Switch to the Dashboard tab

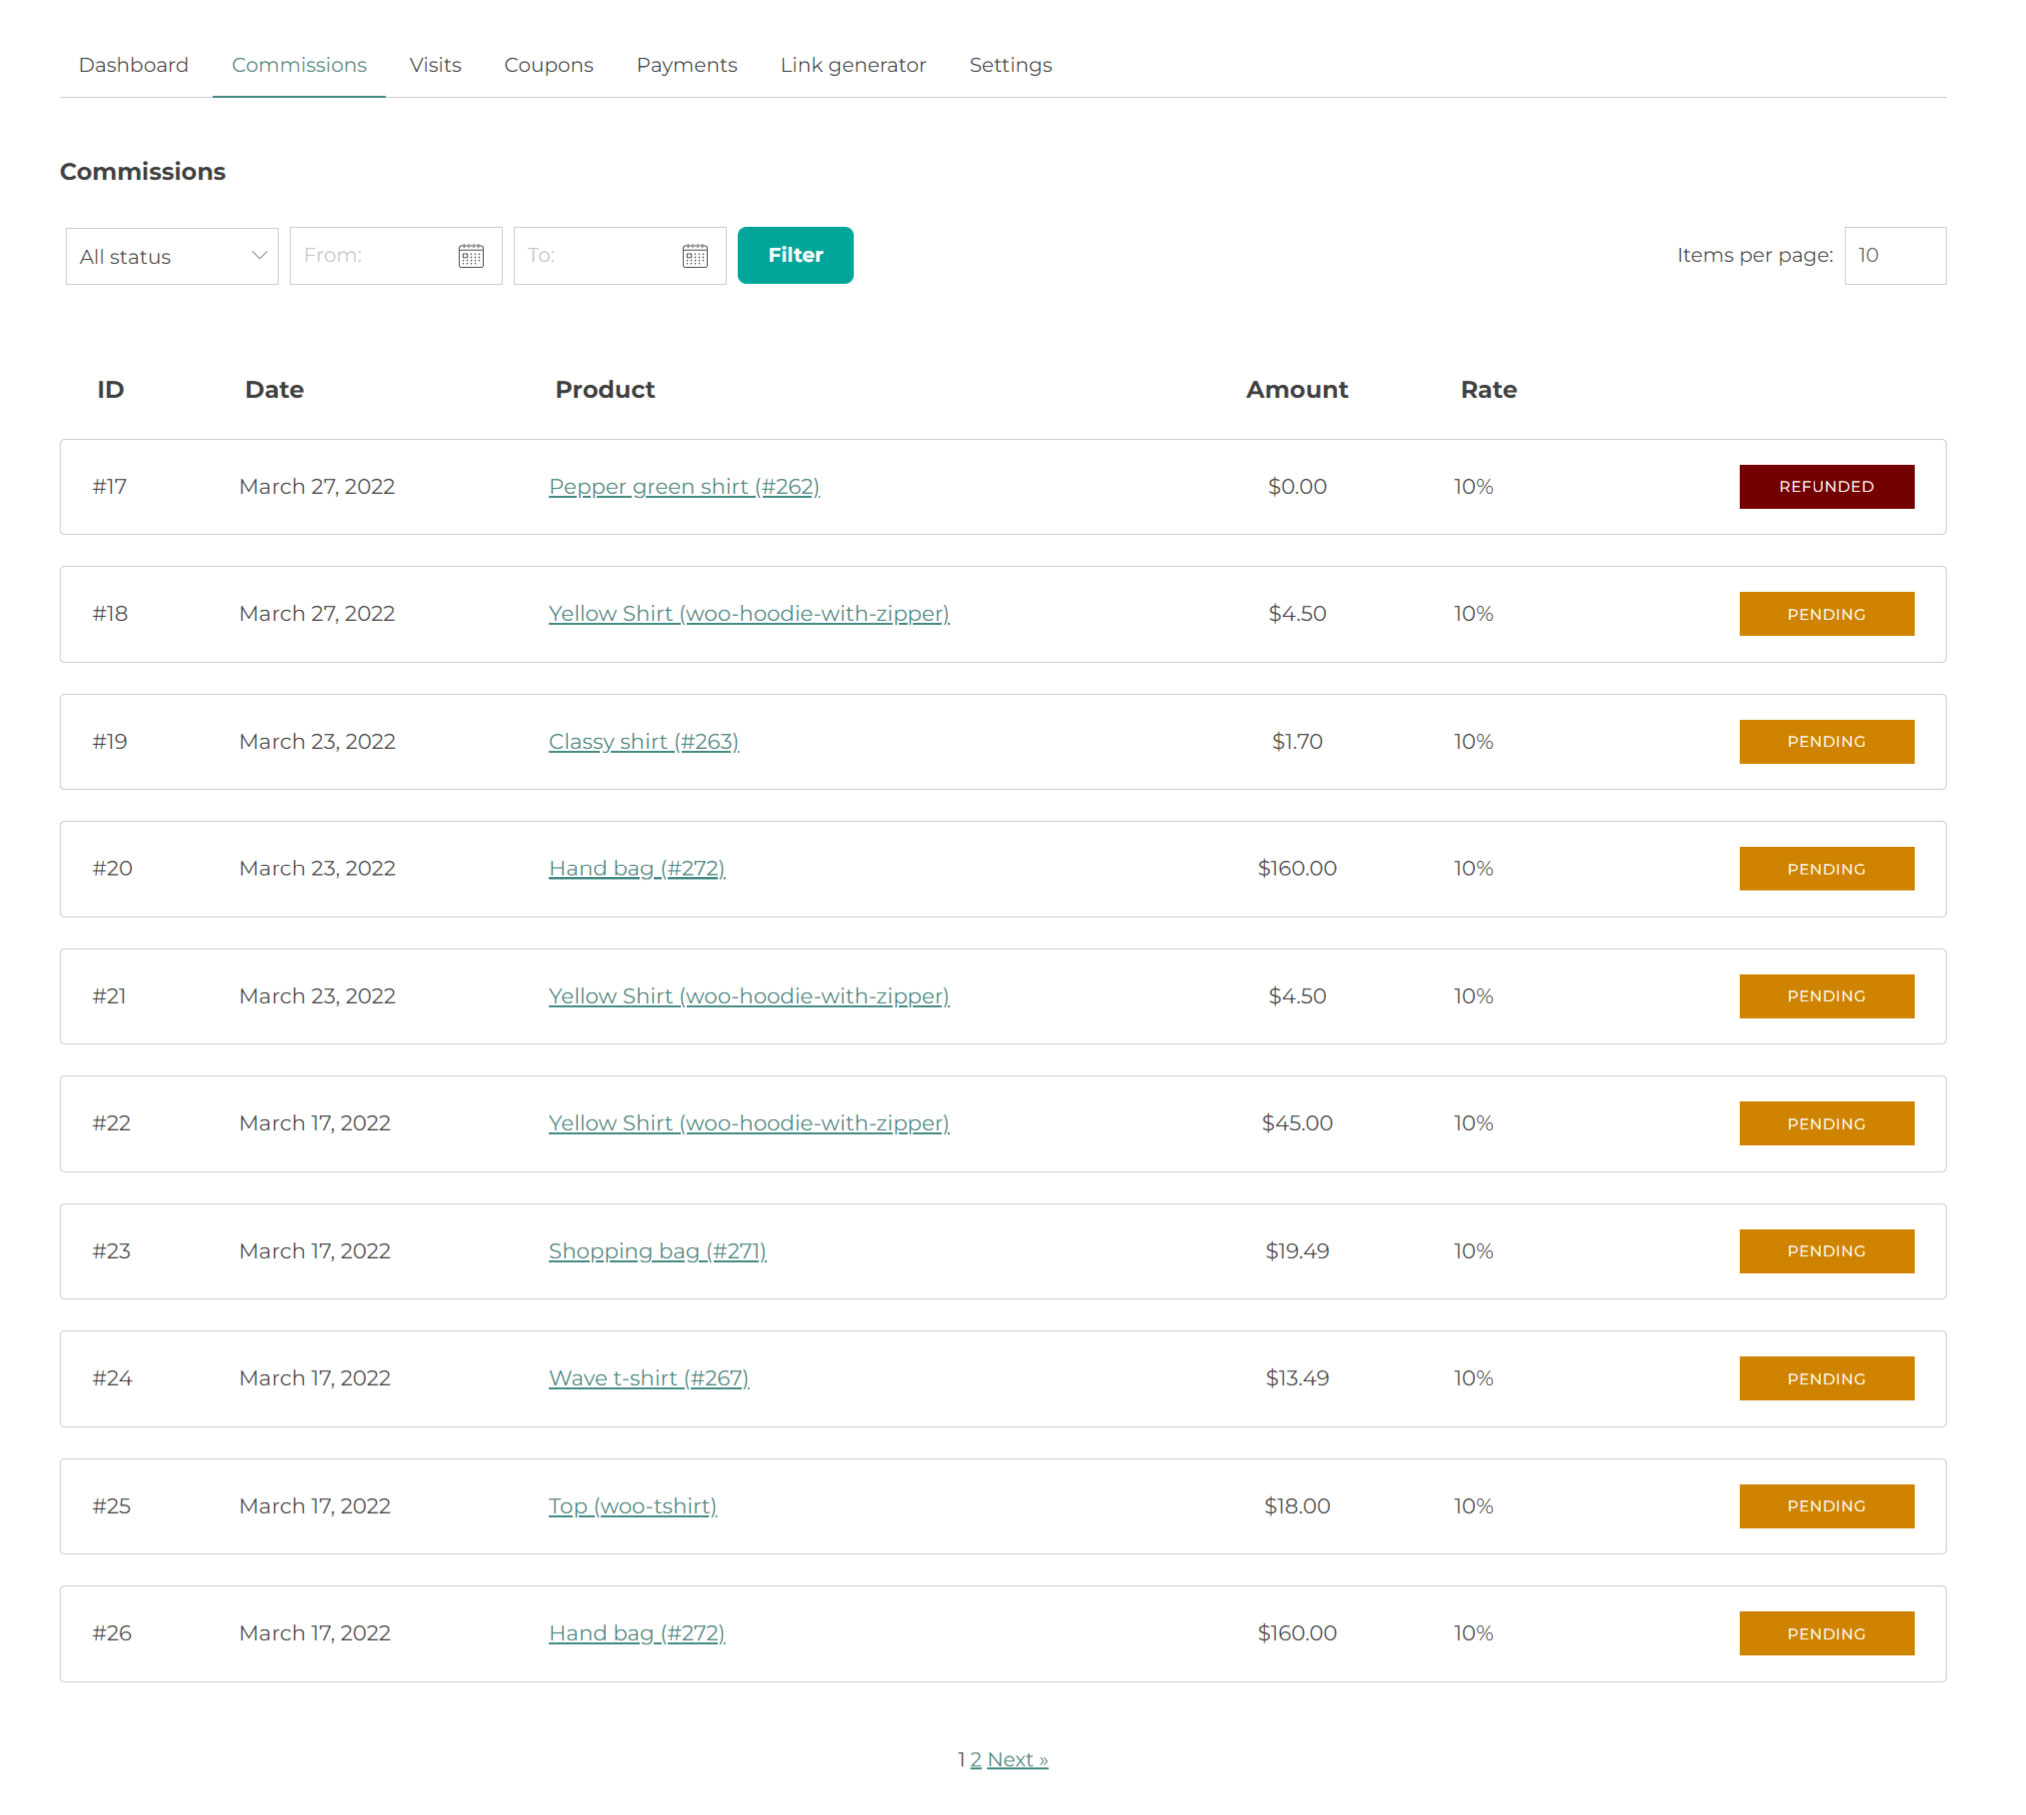(x=133, y=65)
